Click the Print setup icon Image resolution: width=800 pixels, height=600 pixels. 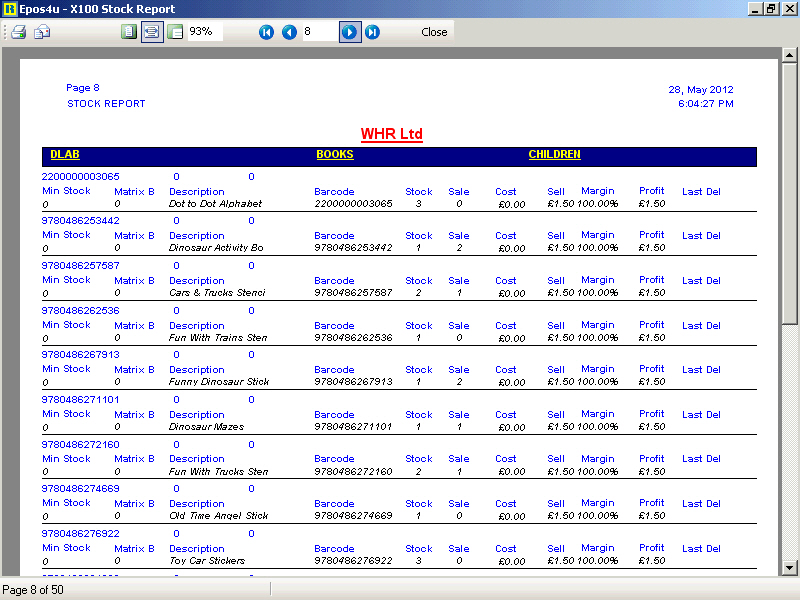[42, 32]
